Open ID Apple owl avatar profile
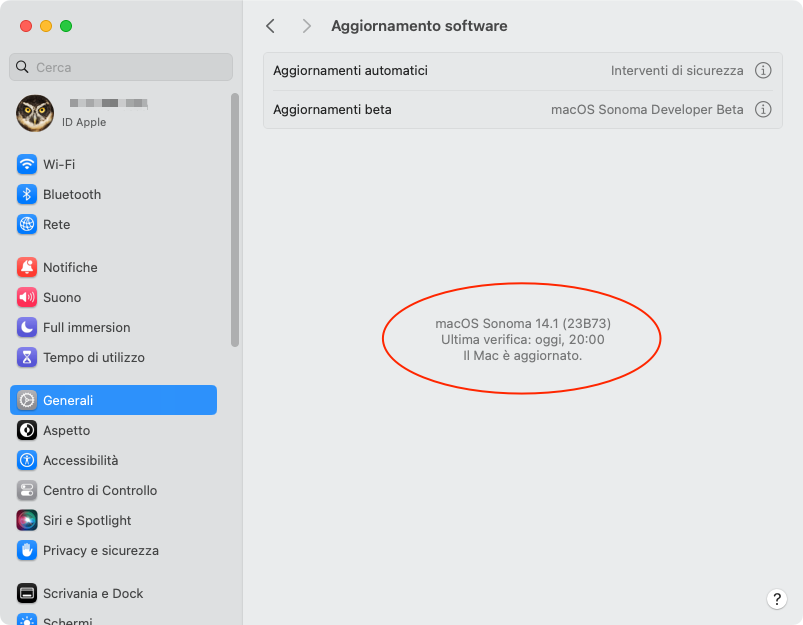 pyautogui.click(x=35, y=113)
